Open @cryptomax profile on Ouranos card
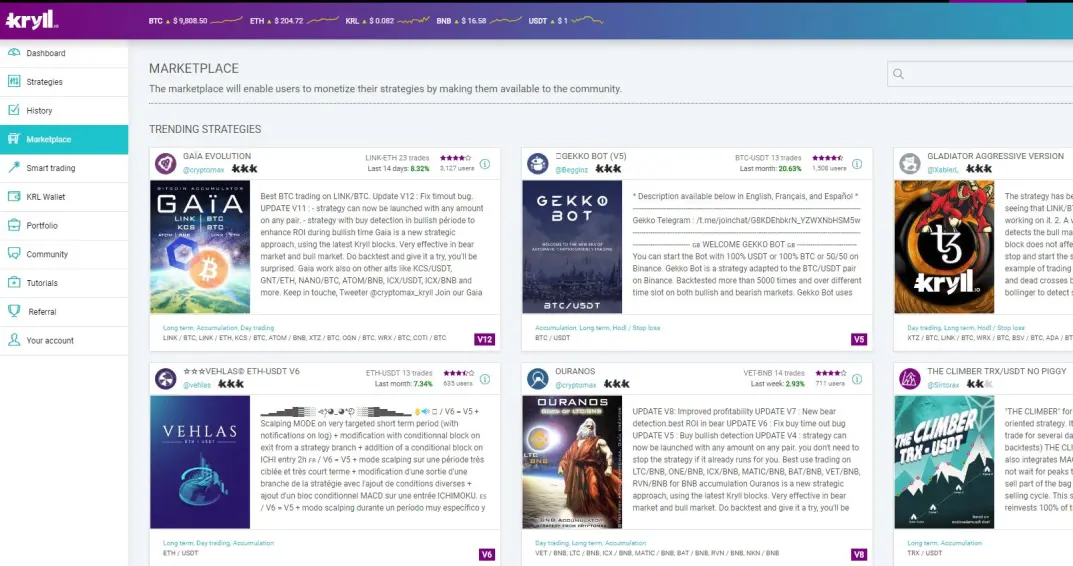 (576, 385)
